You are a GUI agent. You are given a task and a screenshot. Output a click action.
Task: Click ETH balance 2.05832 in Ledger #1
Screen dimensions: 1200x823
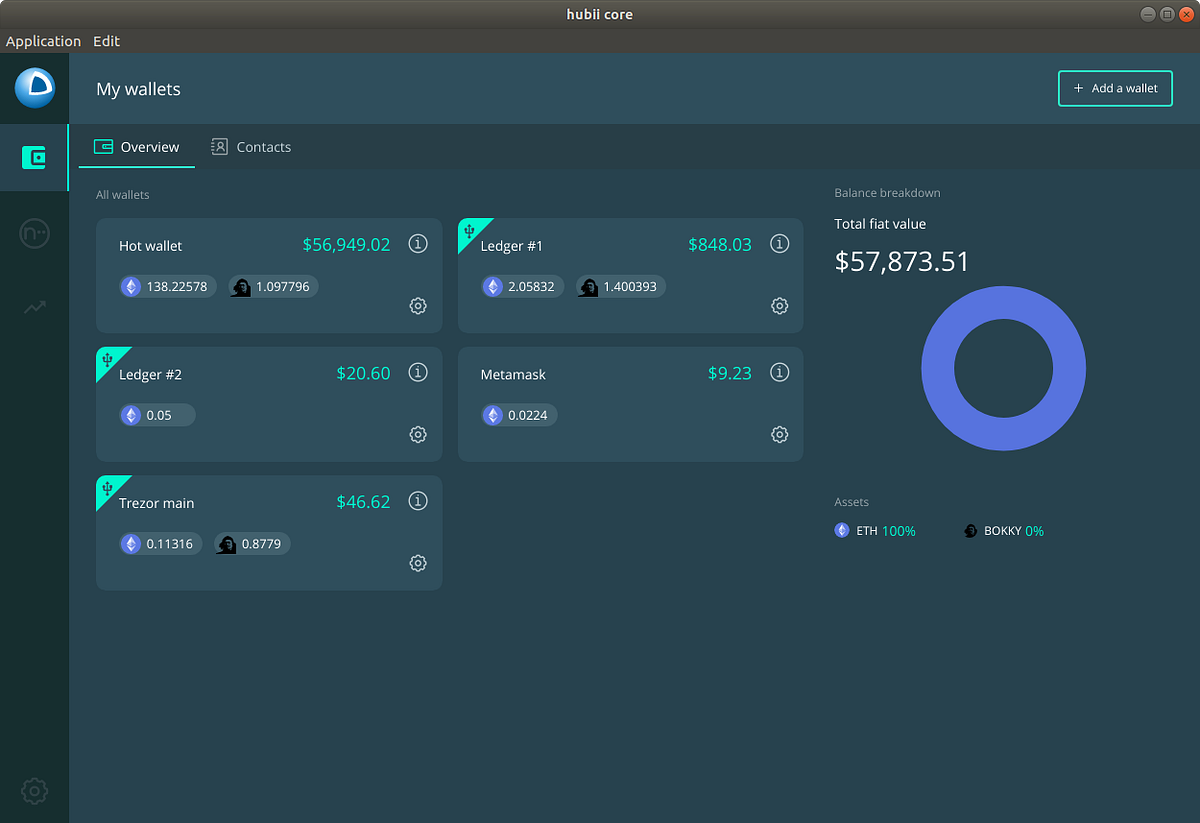(x=522, y=287)
